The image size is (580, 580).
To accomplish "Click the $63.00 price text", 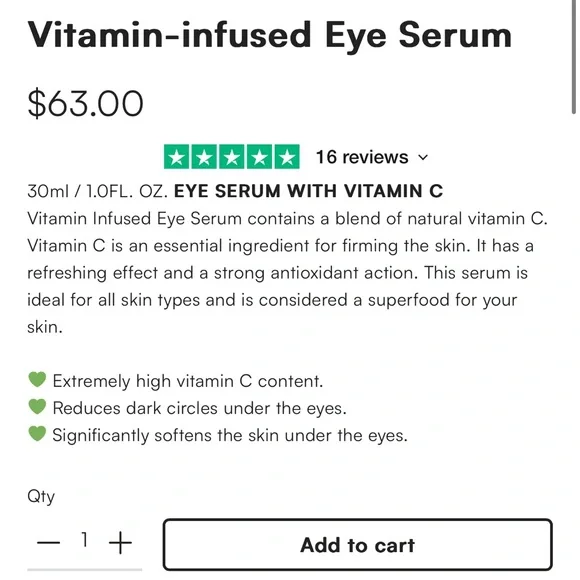I will 85,104.
